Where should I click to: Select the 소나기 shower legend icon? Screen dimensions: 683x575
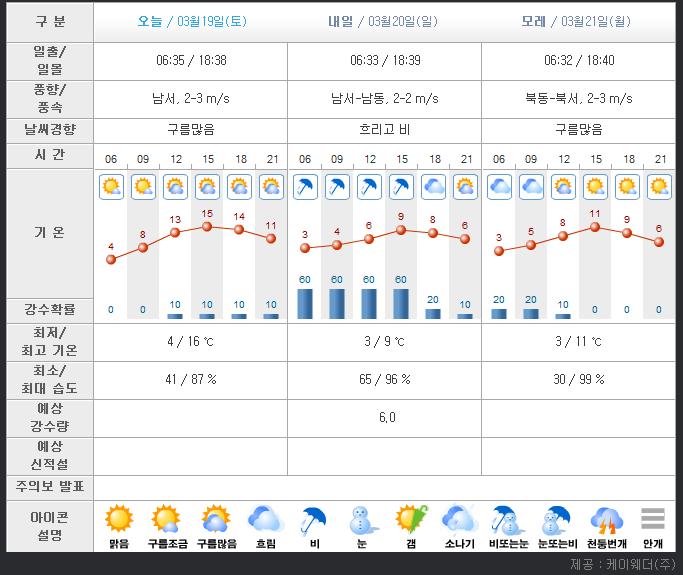[x=459, y=519]
